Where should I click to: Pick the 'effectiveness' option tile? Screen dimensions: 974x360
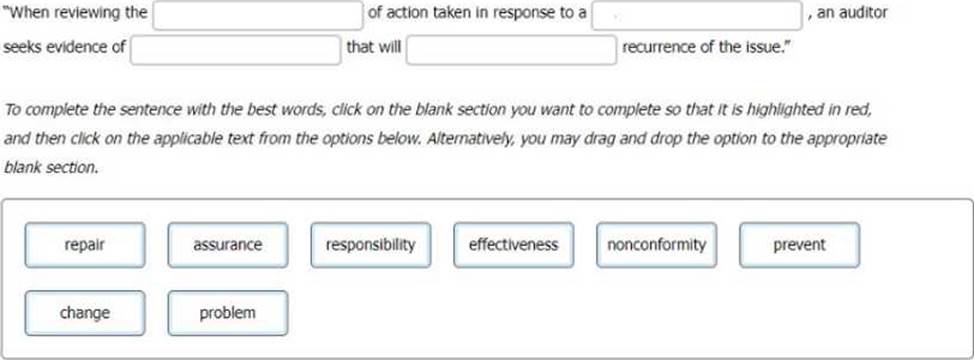click(x=514, y=245)
